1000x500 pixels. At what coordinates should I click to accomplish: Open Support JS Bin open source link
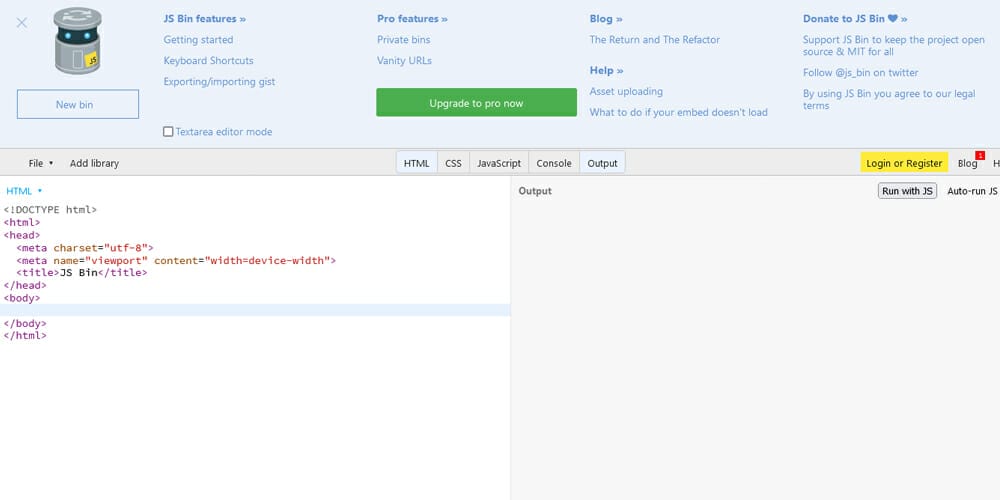tap(893, 45)
